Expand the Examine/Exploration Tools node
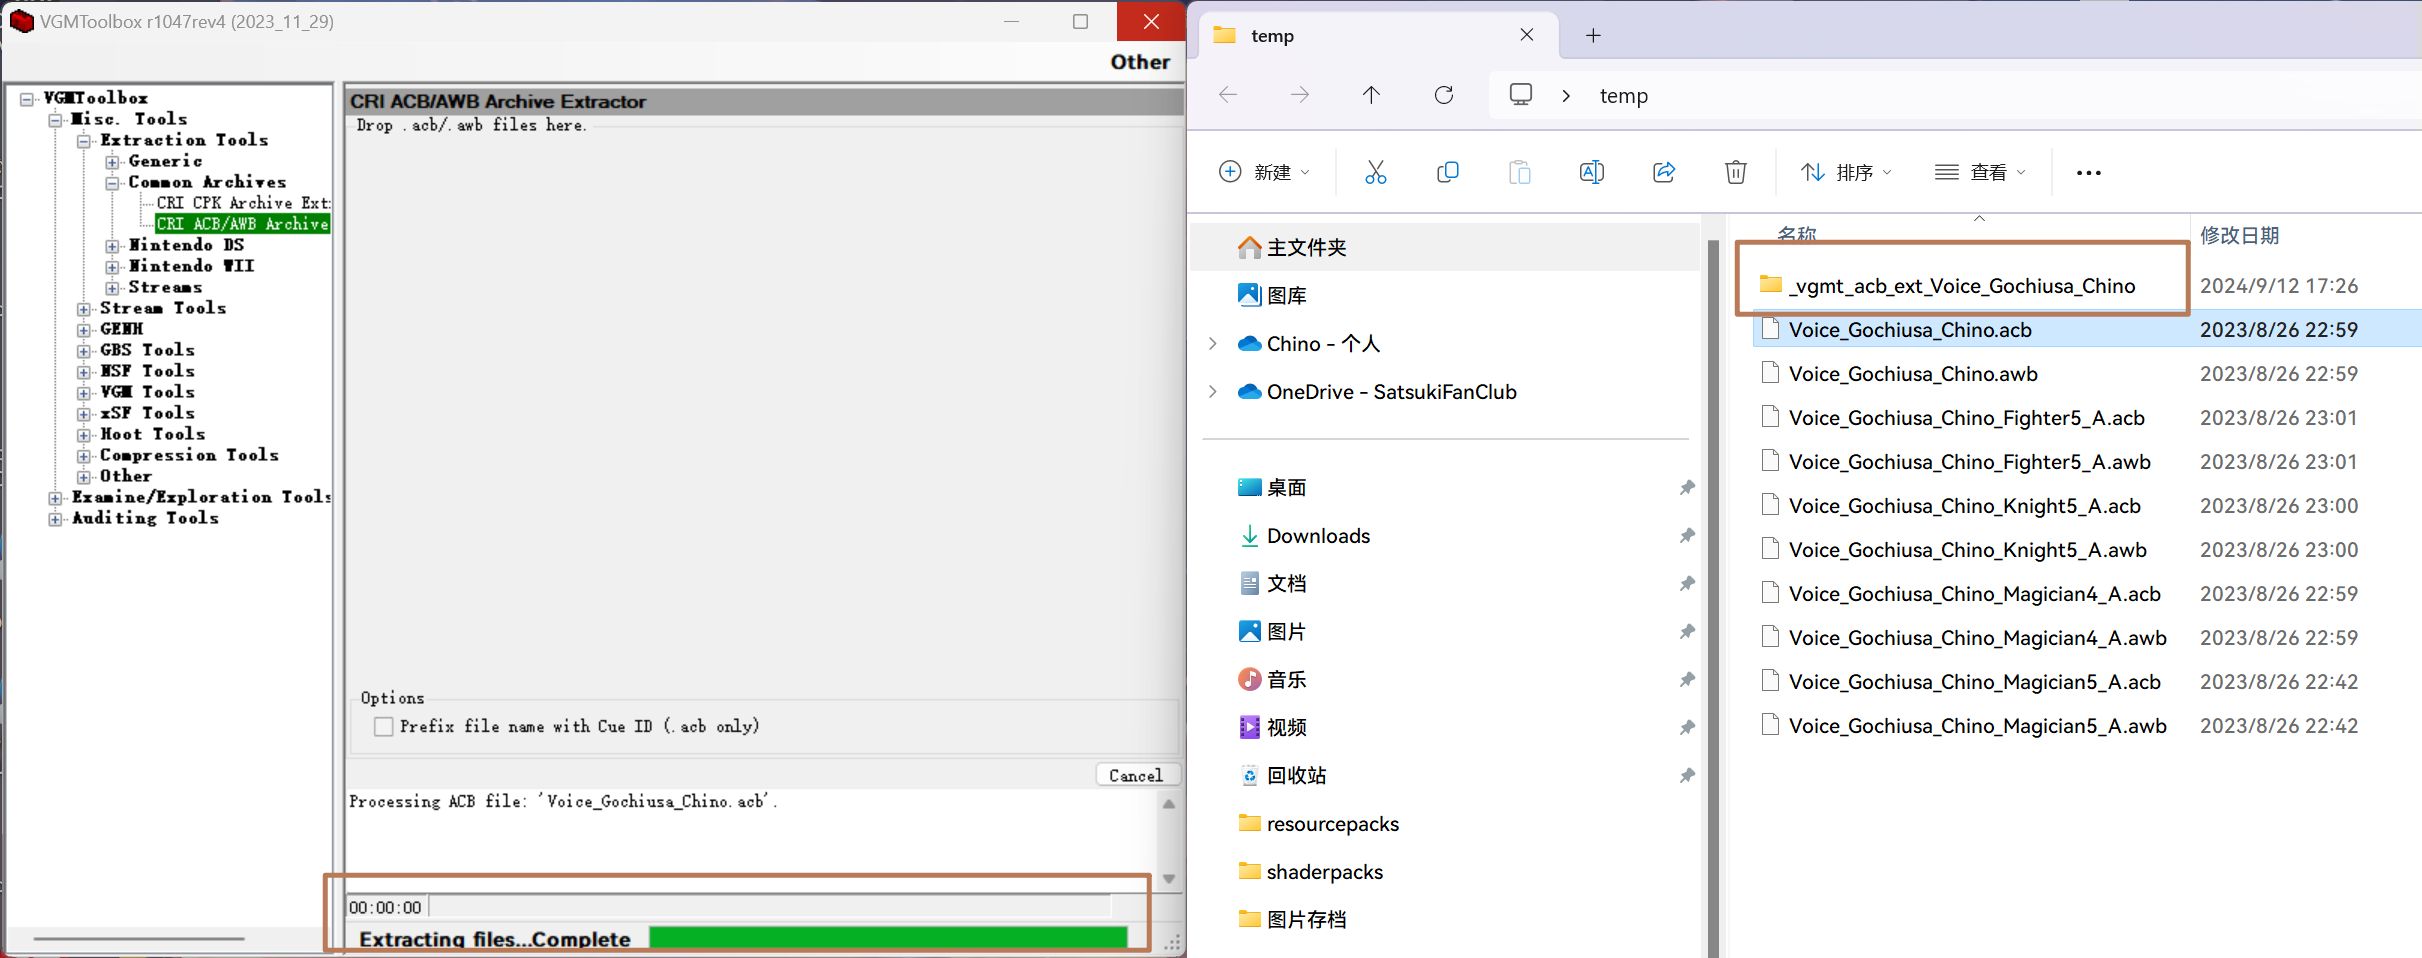2422x958 pixels. (55, 497)
